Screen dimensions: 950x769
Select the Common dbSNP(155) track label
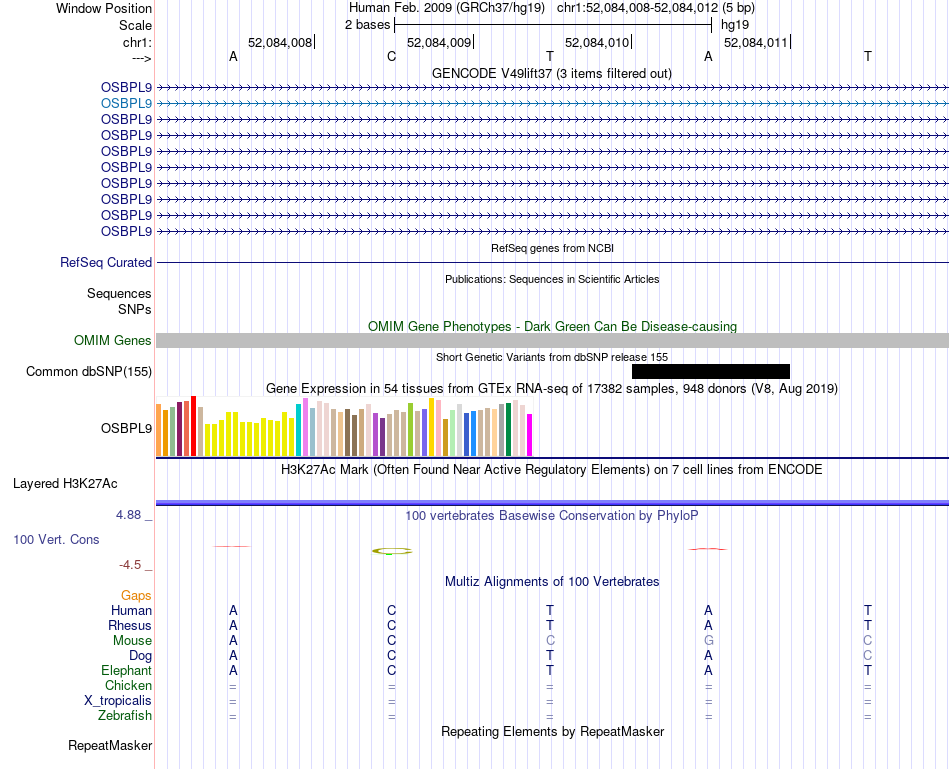click(88, 371)
